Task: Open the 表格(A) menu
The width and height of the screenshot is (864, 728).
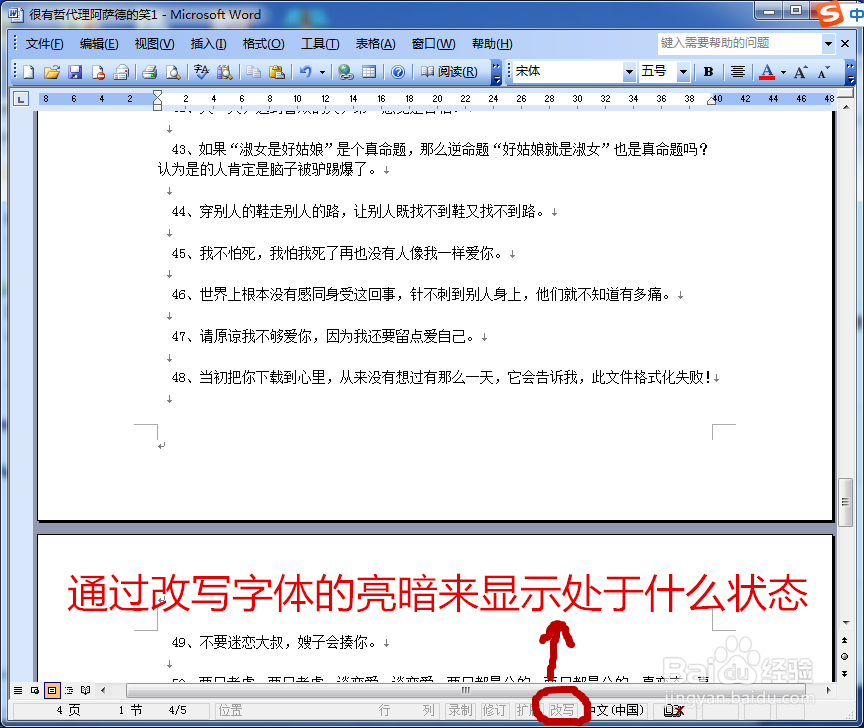Action: click(375, 44)
